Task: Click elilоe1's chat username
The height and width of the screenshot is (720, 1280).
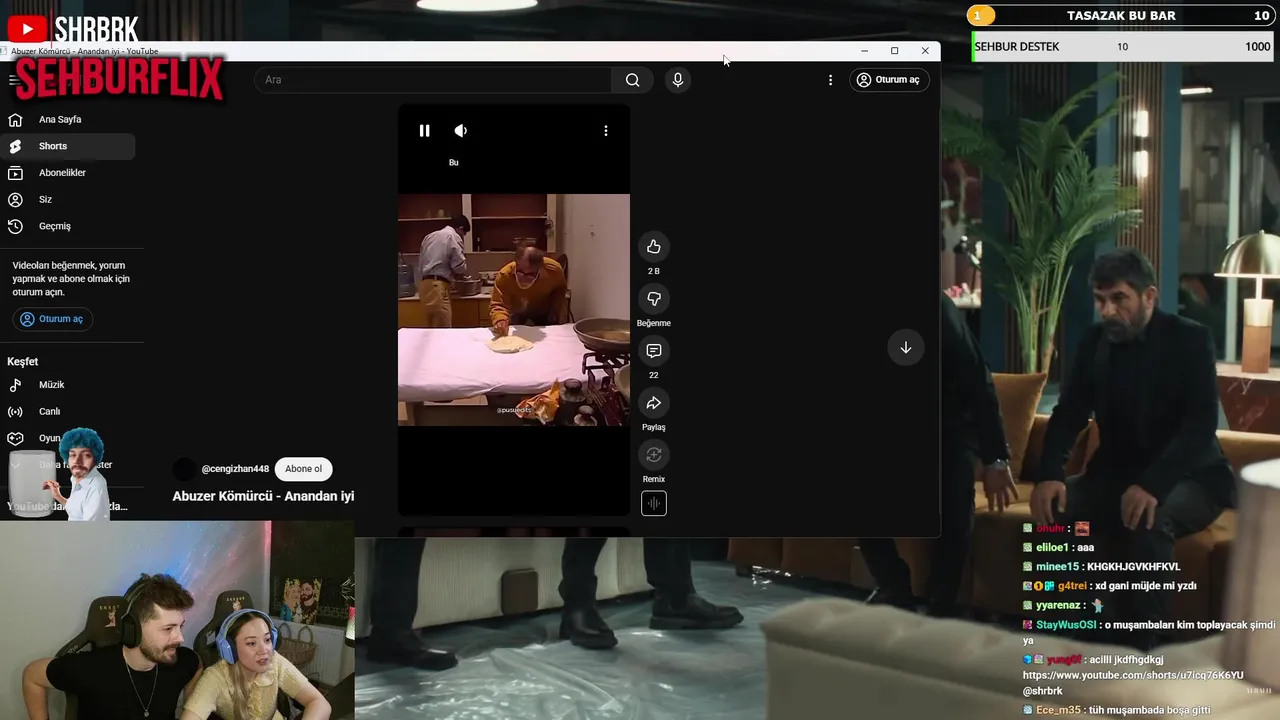Action: click(x=1052, y=548)
